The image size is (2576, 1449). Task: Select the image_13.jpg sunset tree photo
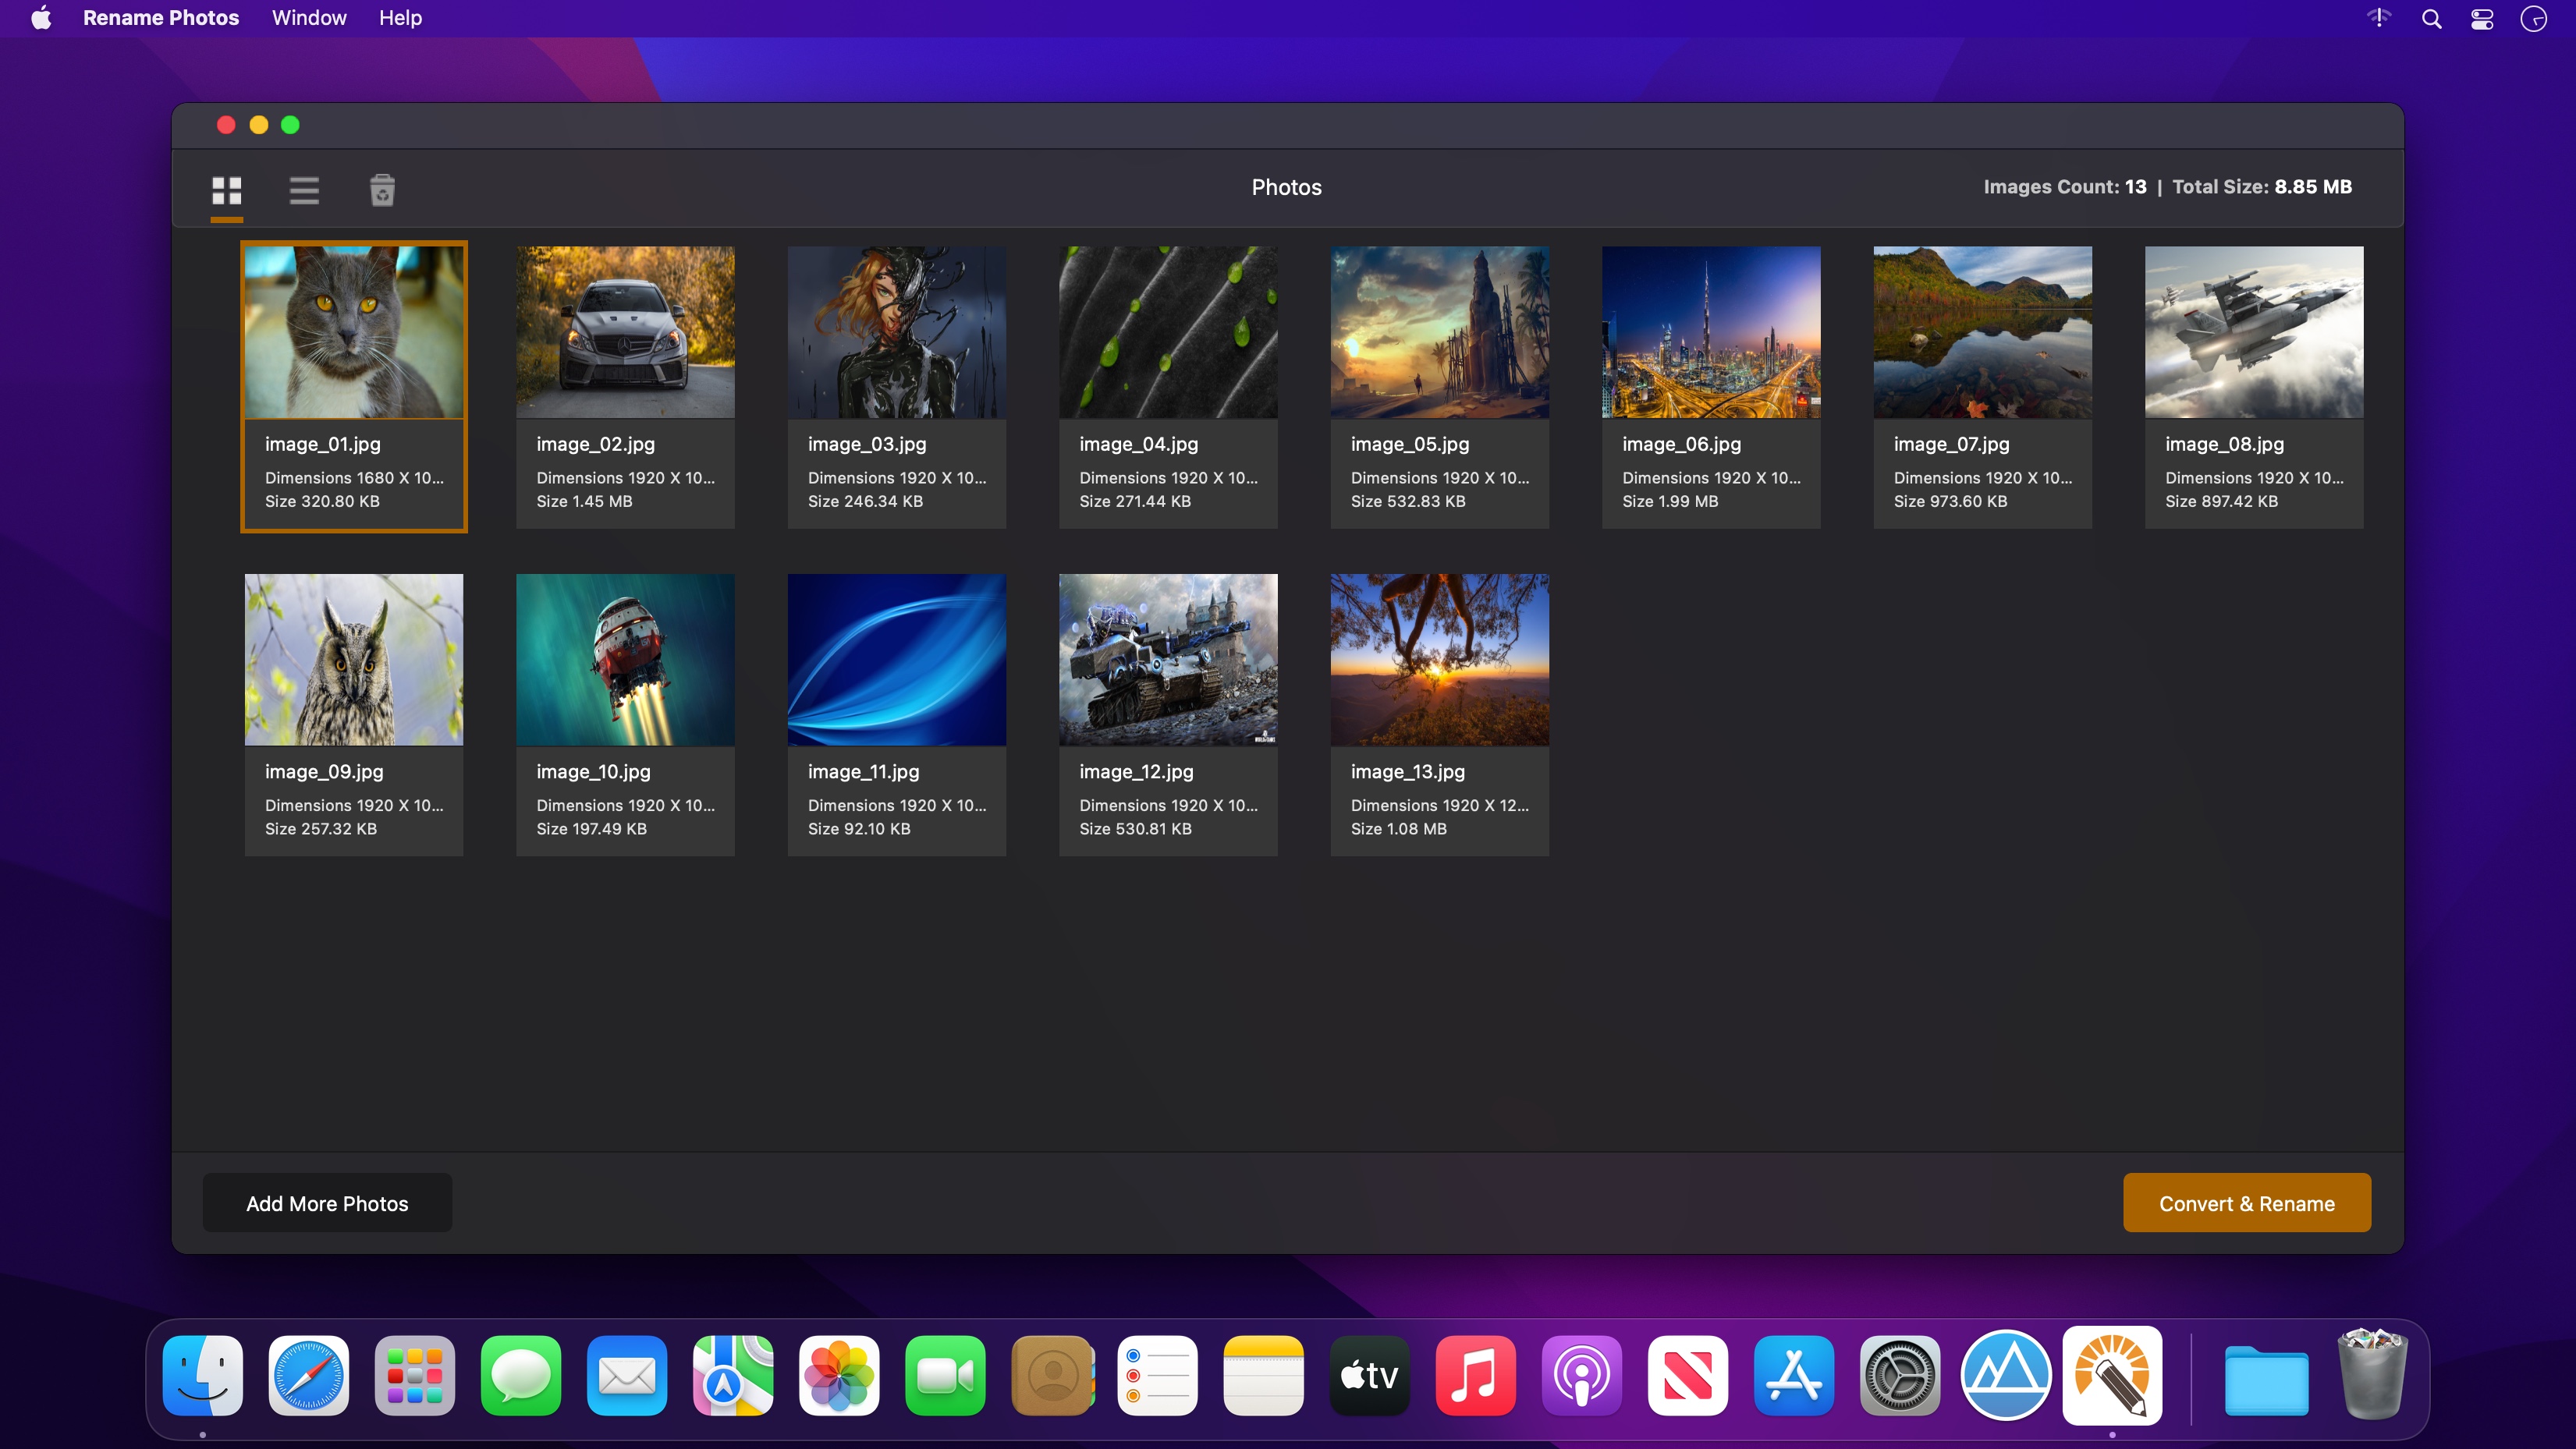point(1439,660)
